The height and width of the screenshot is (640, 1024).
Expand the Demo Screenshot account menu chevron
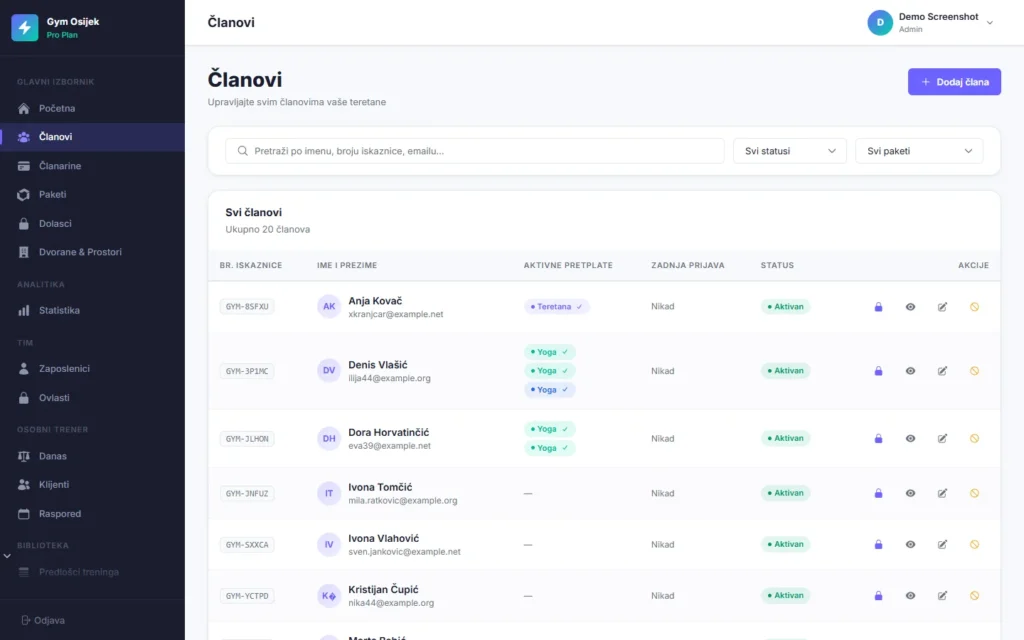[x=990, y=23]
